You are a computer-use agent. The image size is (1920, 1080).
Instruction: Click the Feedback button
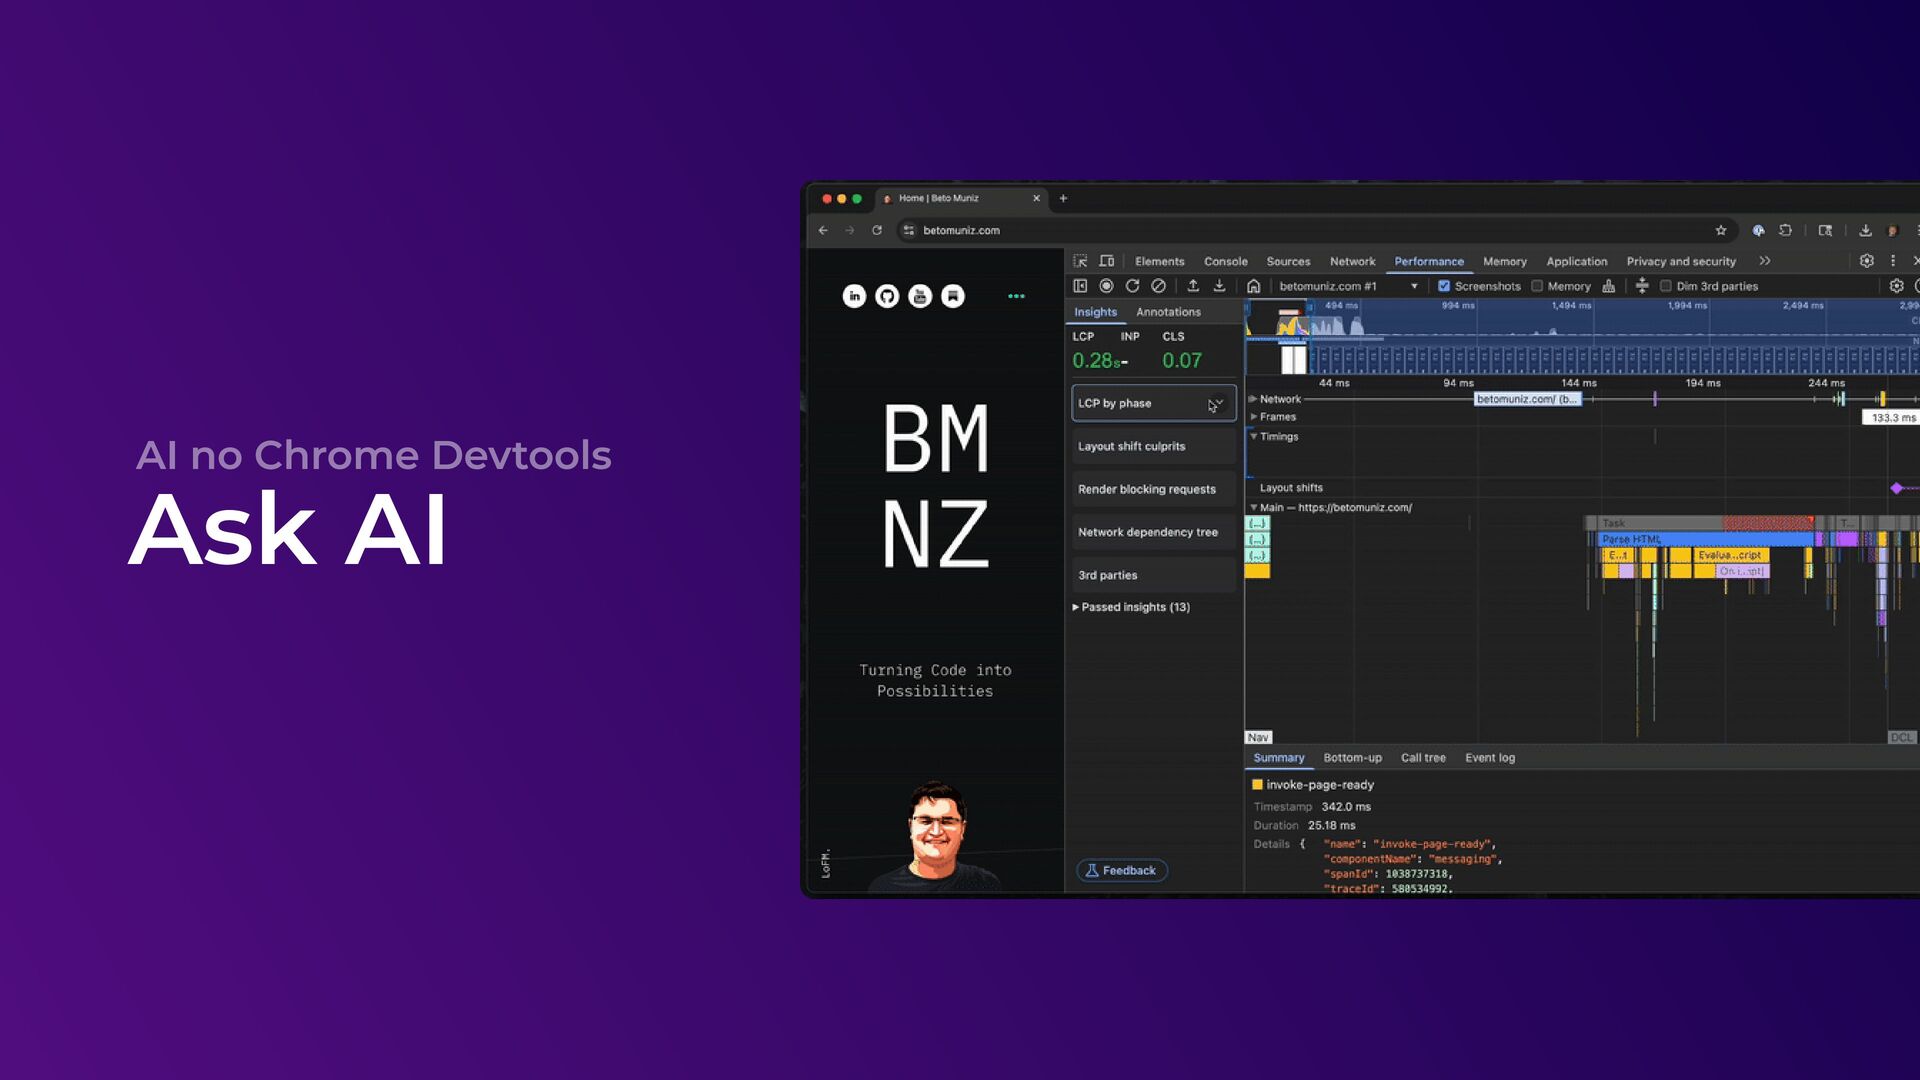[1121, 871]
